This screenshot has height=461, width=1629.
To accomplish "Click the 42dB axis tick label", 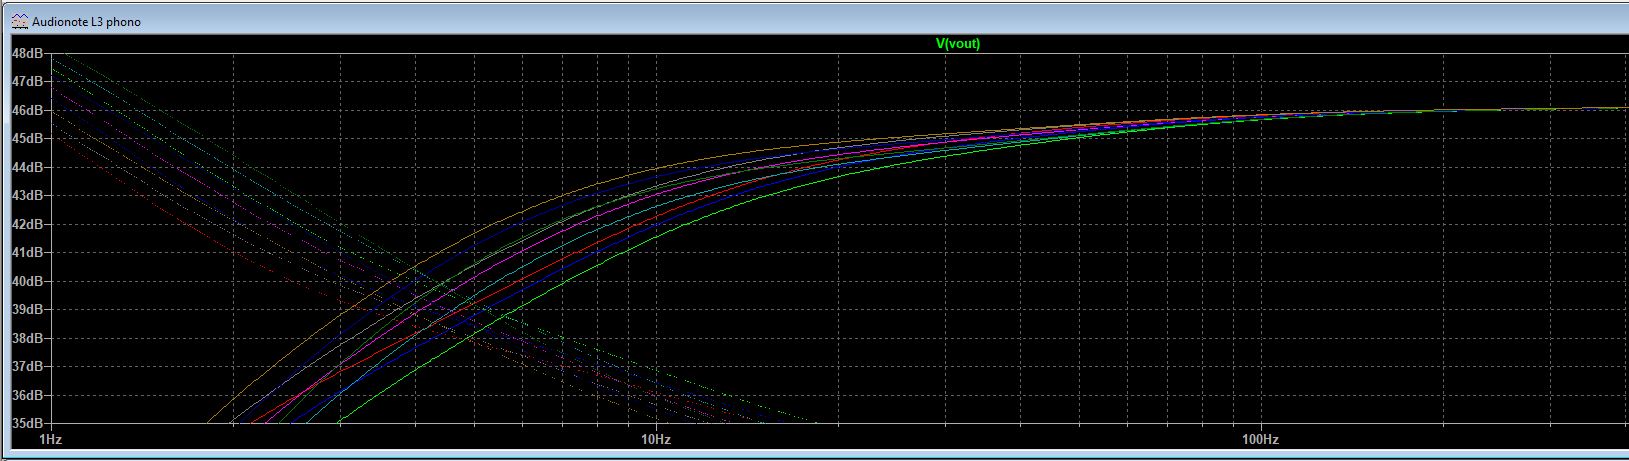I will pyautogui.click(x=27, y=224).
